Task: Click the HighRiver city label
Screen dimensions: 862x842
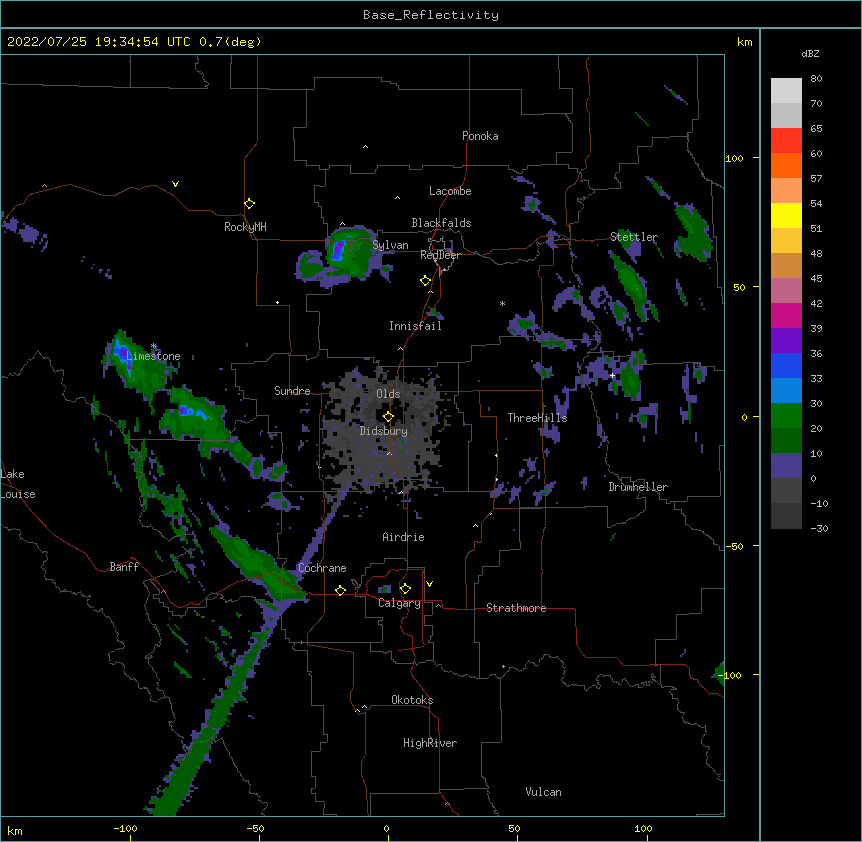Action: pyautogui.click(x=430, y=743)
